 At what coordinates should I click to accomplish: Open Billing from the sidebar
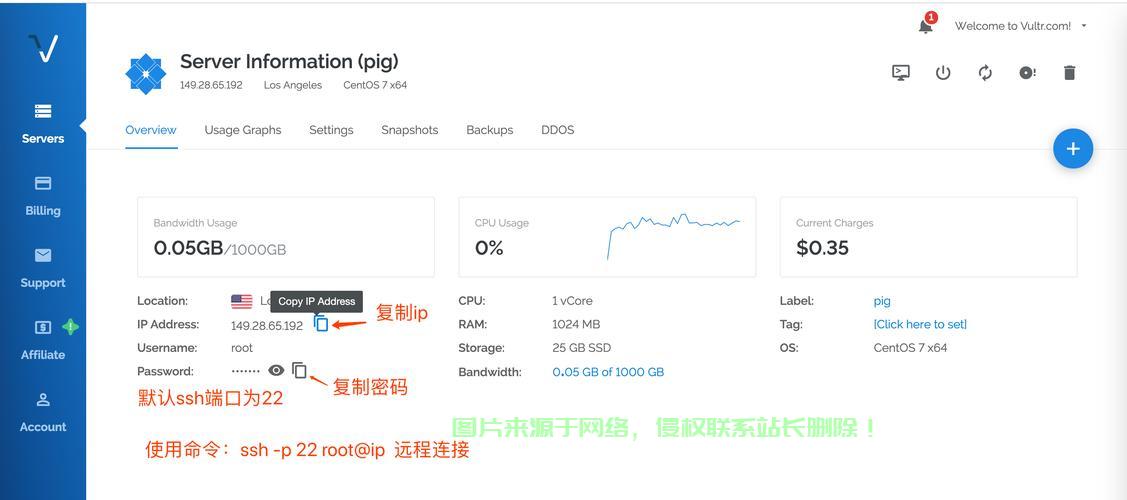(x=42, y=196)
